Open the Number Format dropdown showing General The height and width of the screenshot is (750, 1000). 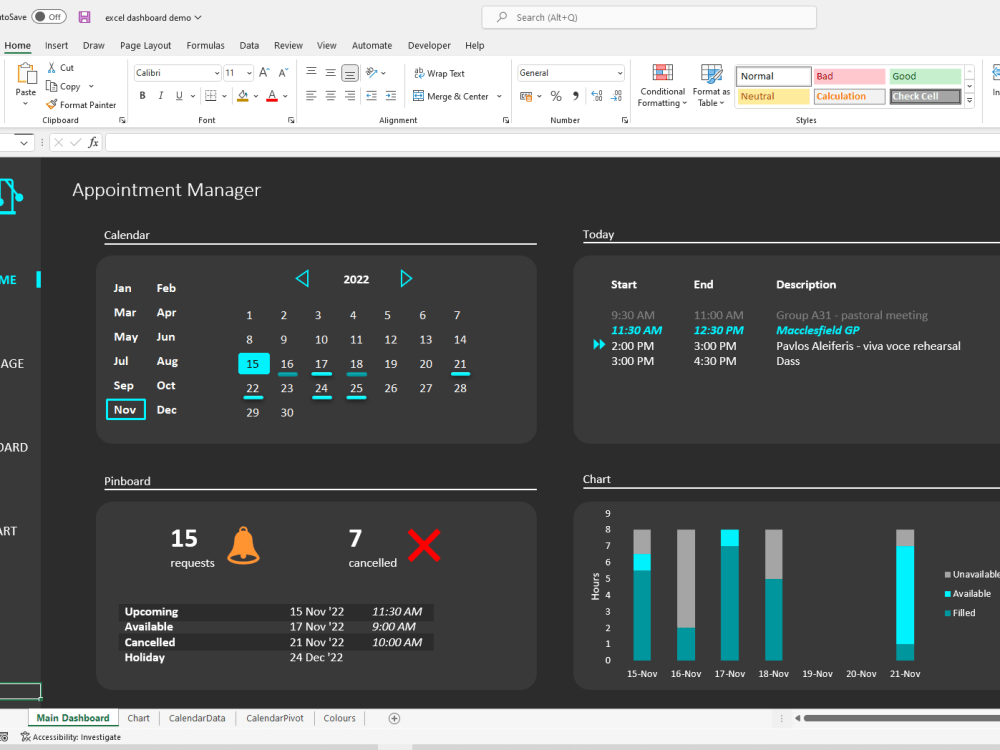pos(570,72)
